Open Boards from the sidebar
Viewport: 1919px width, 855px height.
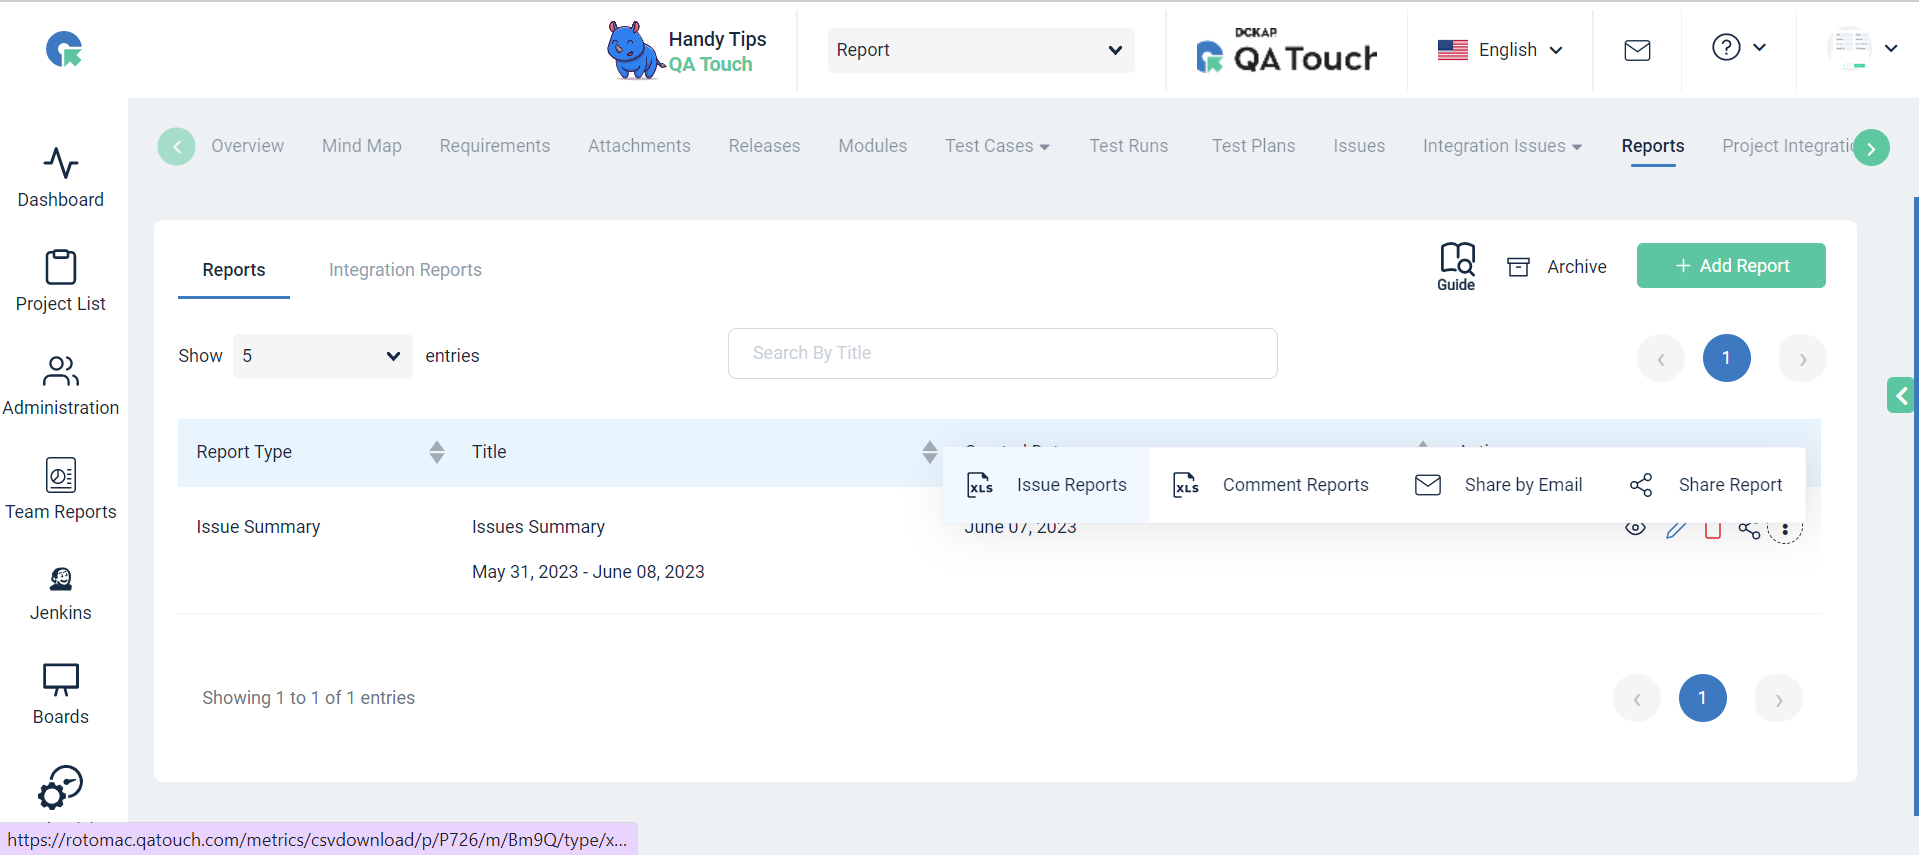pyautogui.click(x=61, y=695)
